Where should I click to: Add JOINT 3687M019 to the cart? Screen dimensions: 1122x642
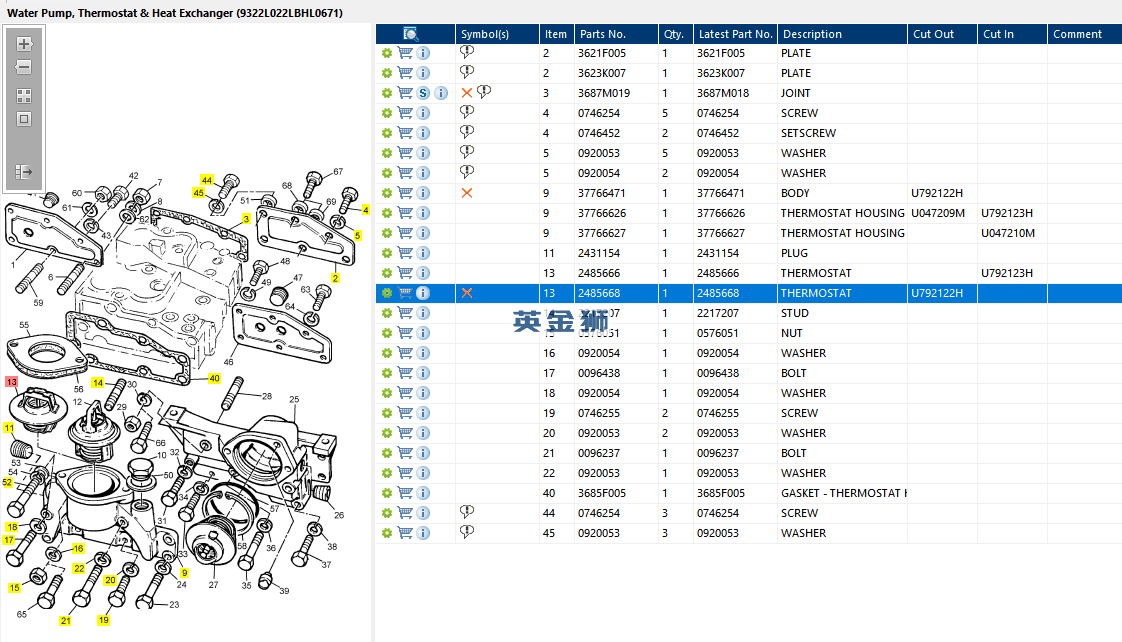point(405,93)
